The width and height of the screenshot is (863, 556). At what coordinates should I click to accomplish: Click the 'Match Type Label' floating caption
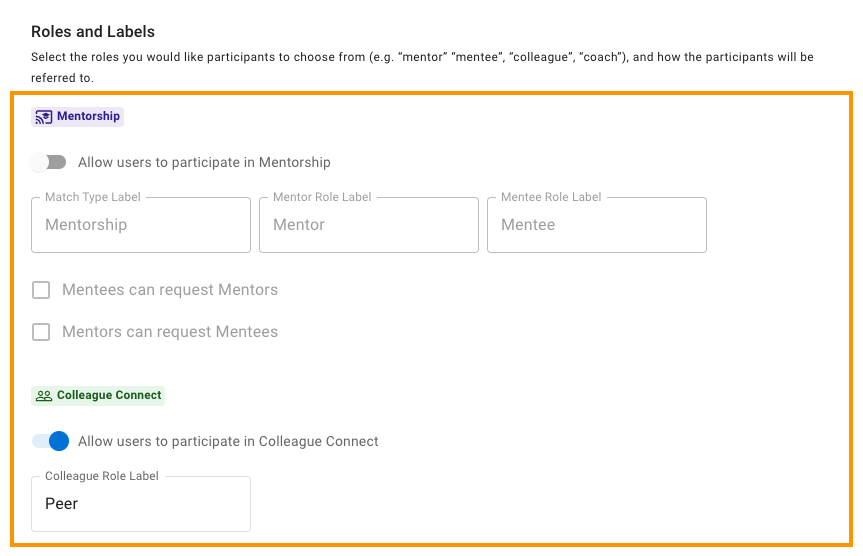coord(93,197)
